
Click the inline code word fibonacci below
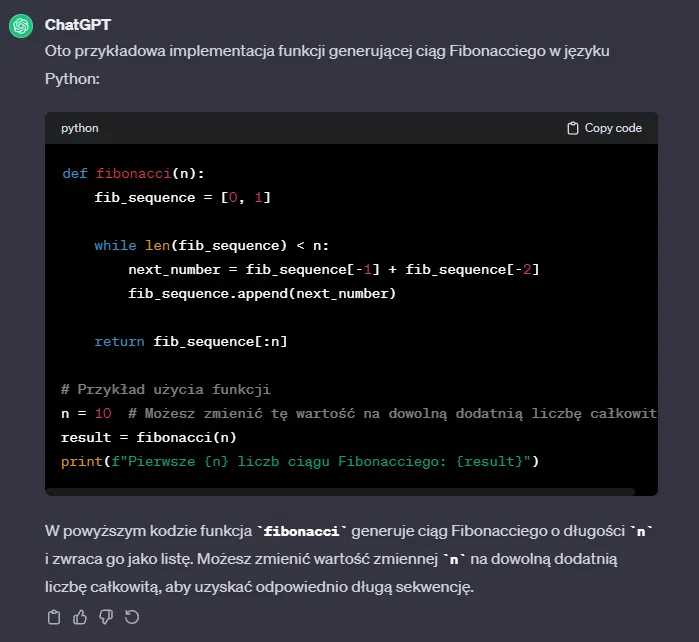click(x=303, y=530)
